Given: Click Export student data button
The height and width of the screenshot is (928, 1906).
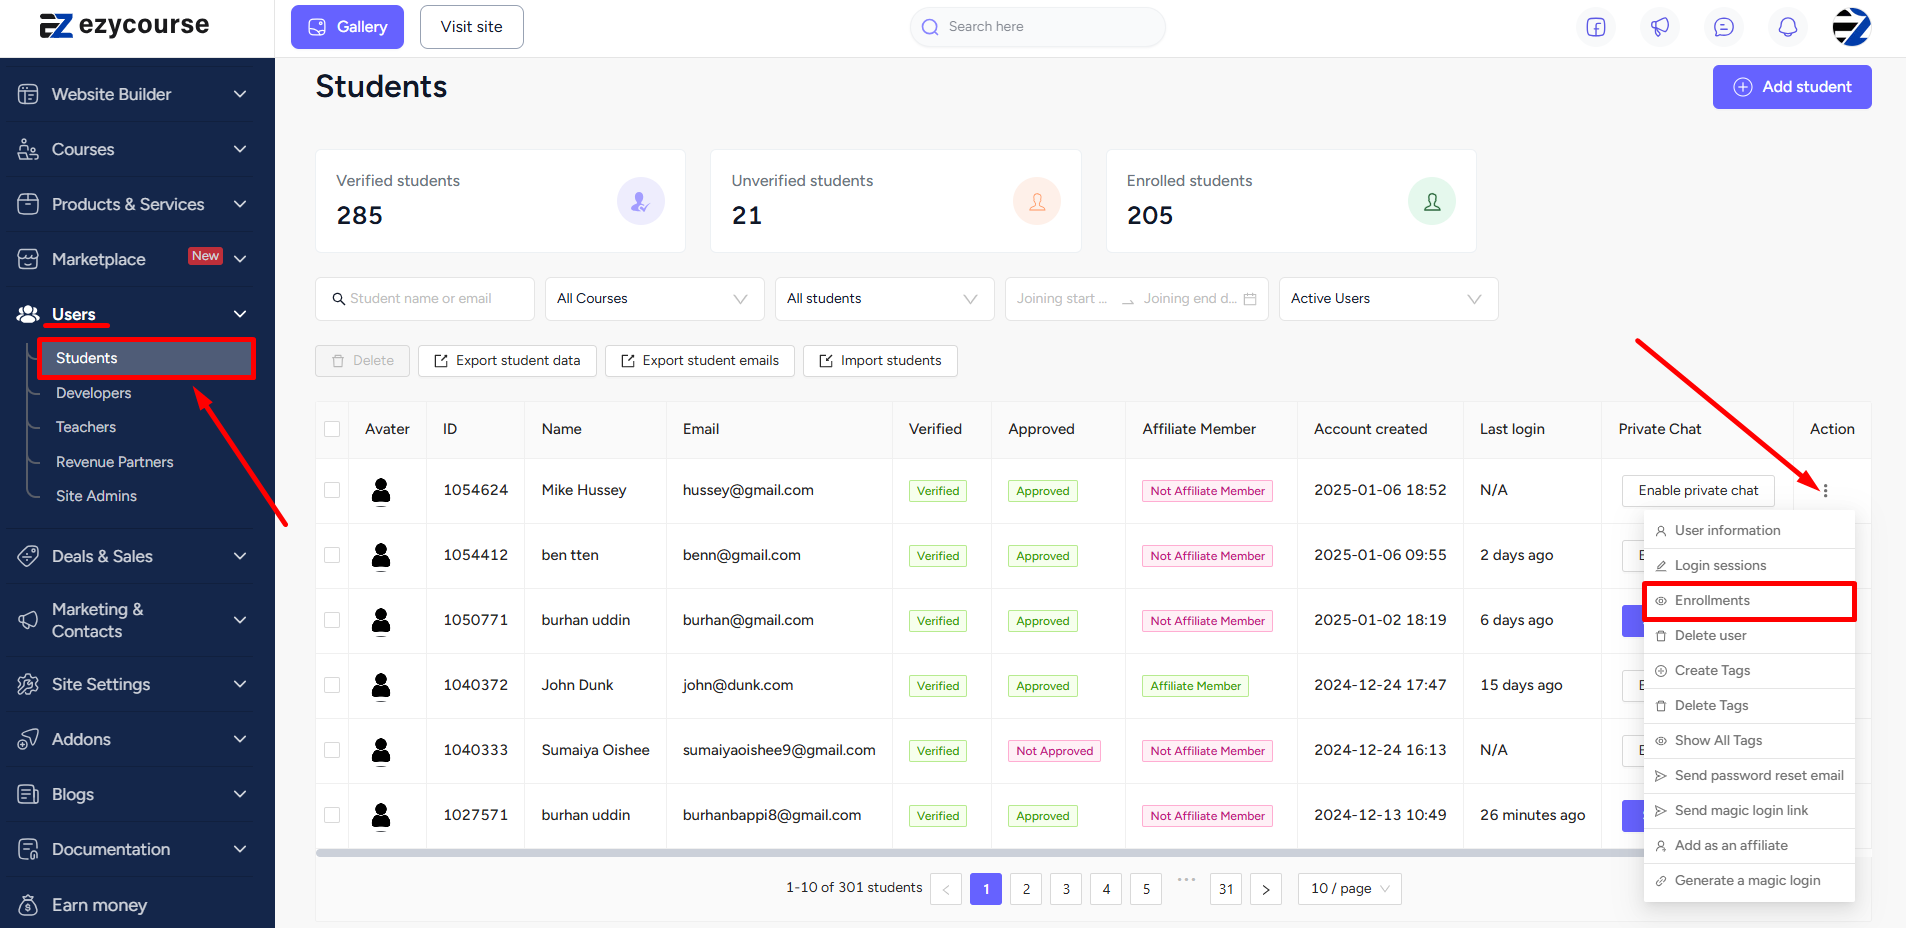Looking at the screenshot, I should click(x=507, y=361).
